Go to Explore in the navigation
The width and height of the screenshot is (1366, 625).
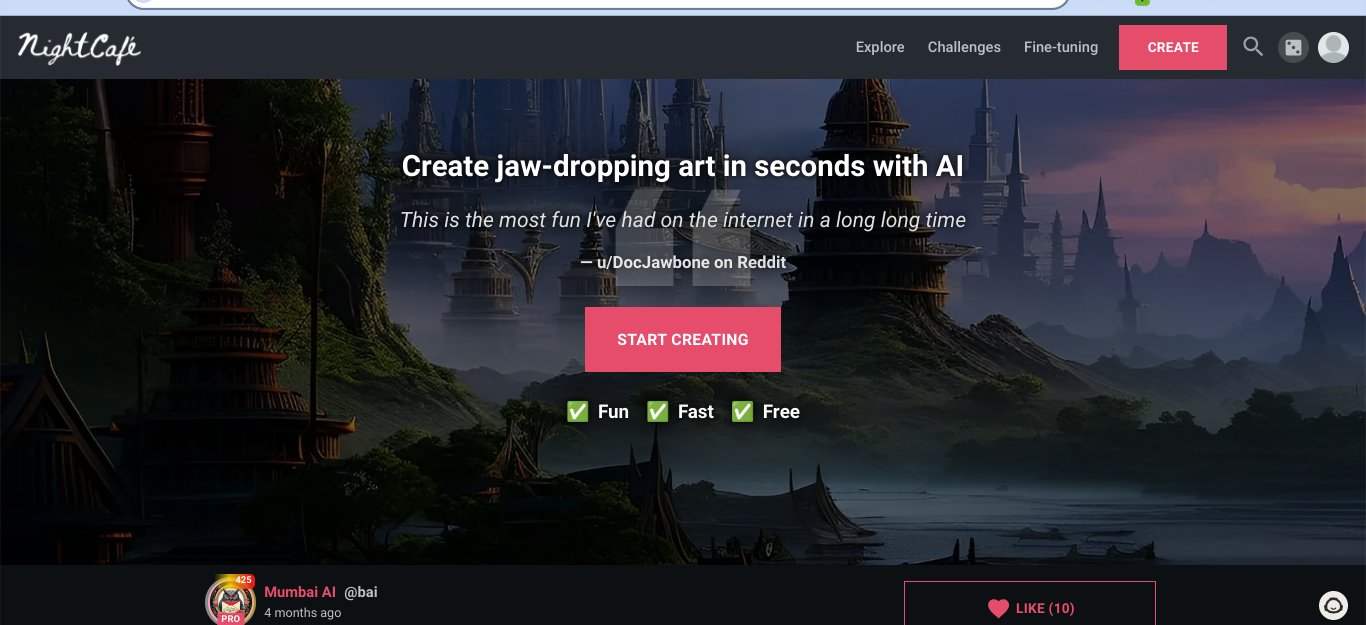pos(880,47)
